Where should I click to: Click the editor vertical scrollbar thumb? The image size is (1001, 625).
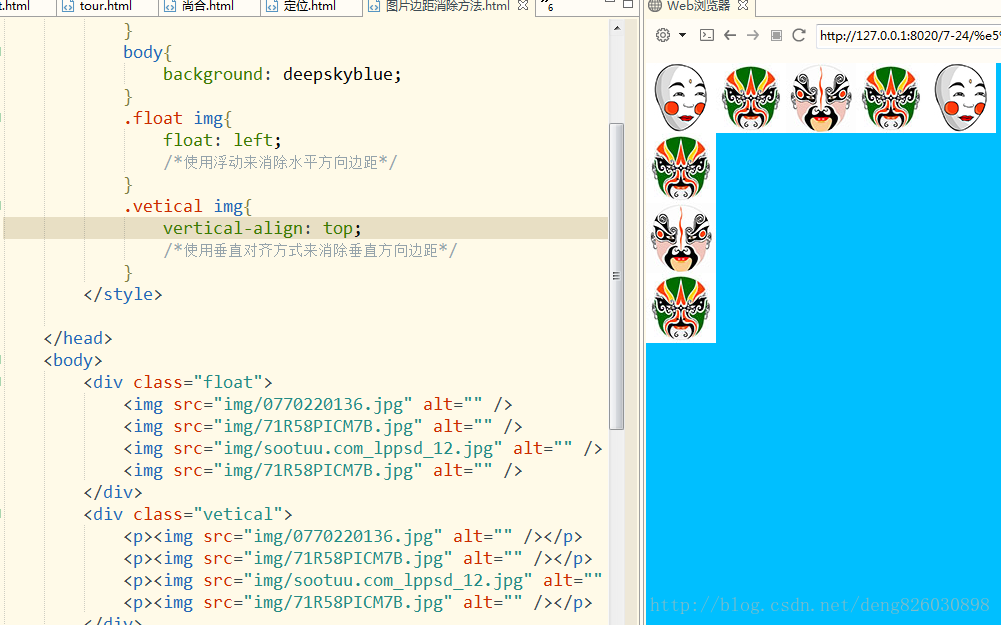tap(617, 276)
